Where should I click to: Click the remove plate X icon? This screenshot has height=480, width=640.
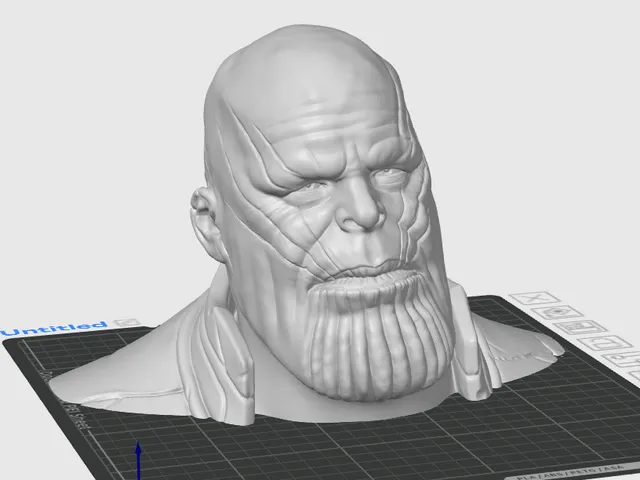(x=535, y=298)
